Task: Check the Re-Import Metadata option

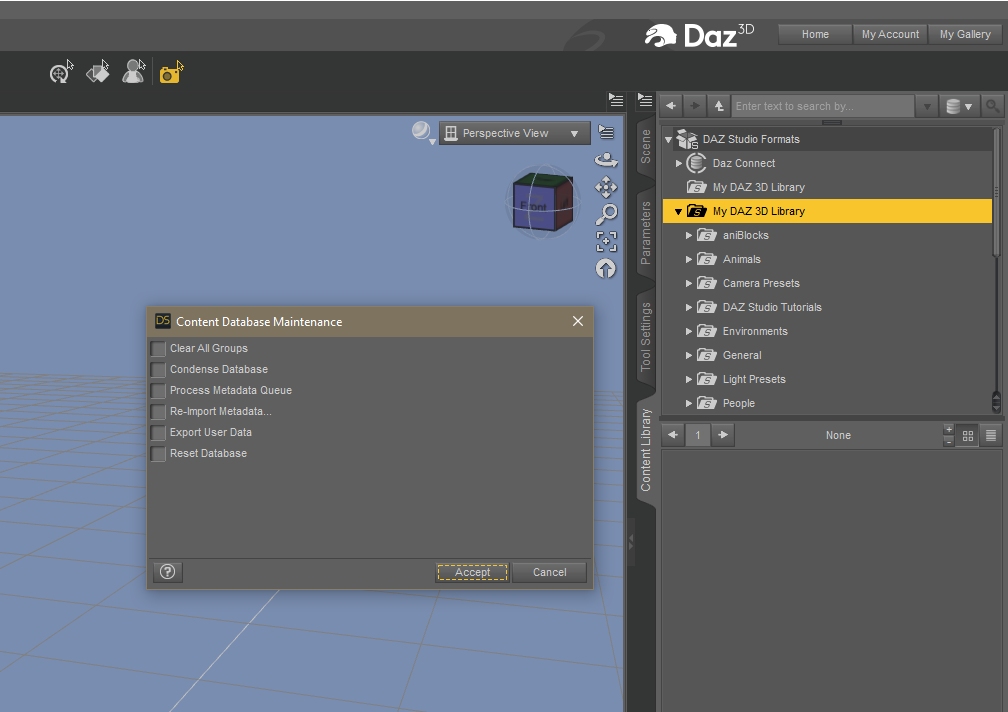Action: point(158,411)
